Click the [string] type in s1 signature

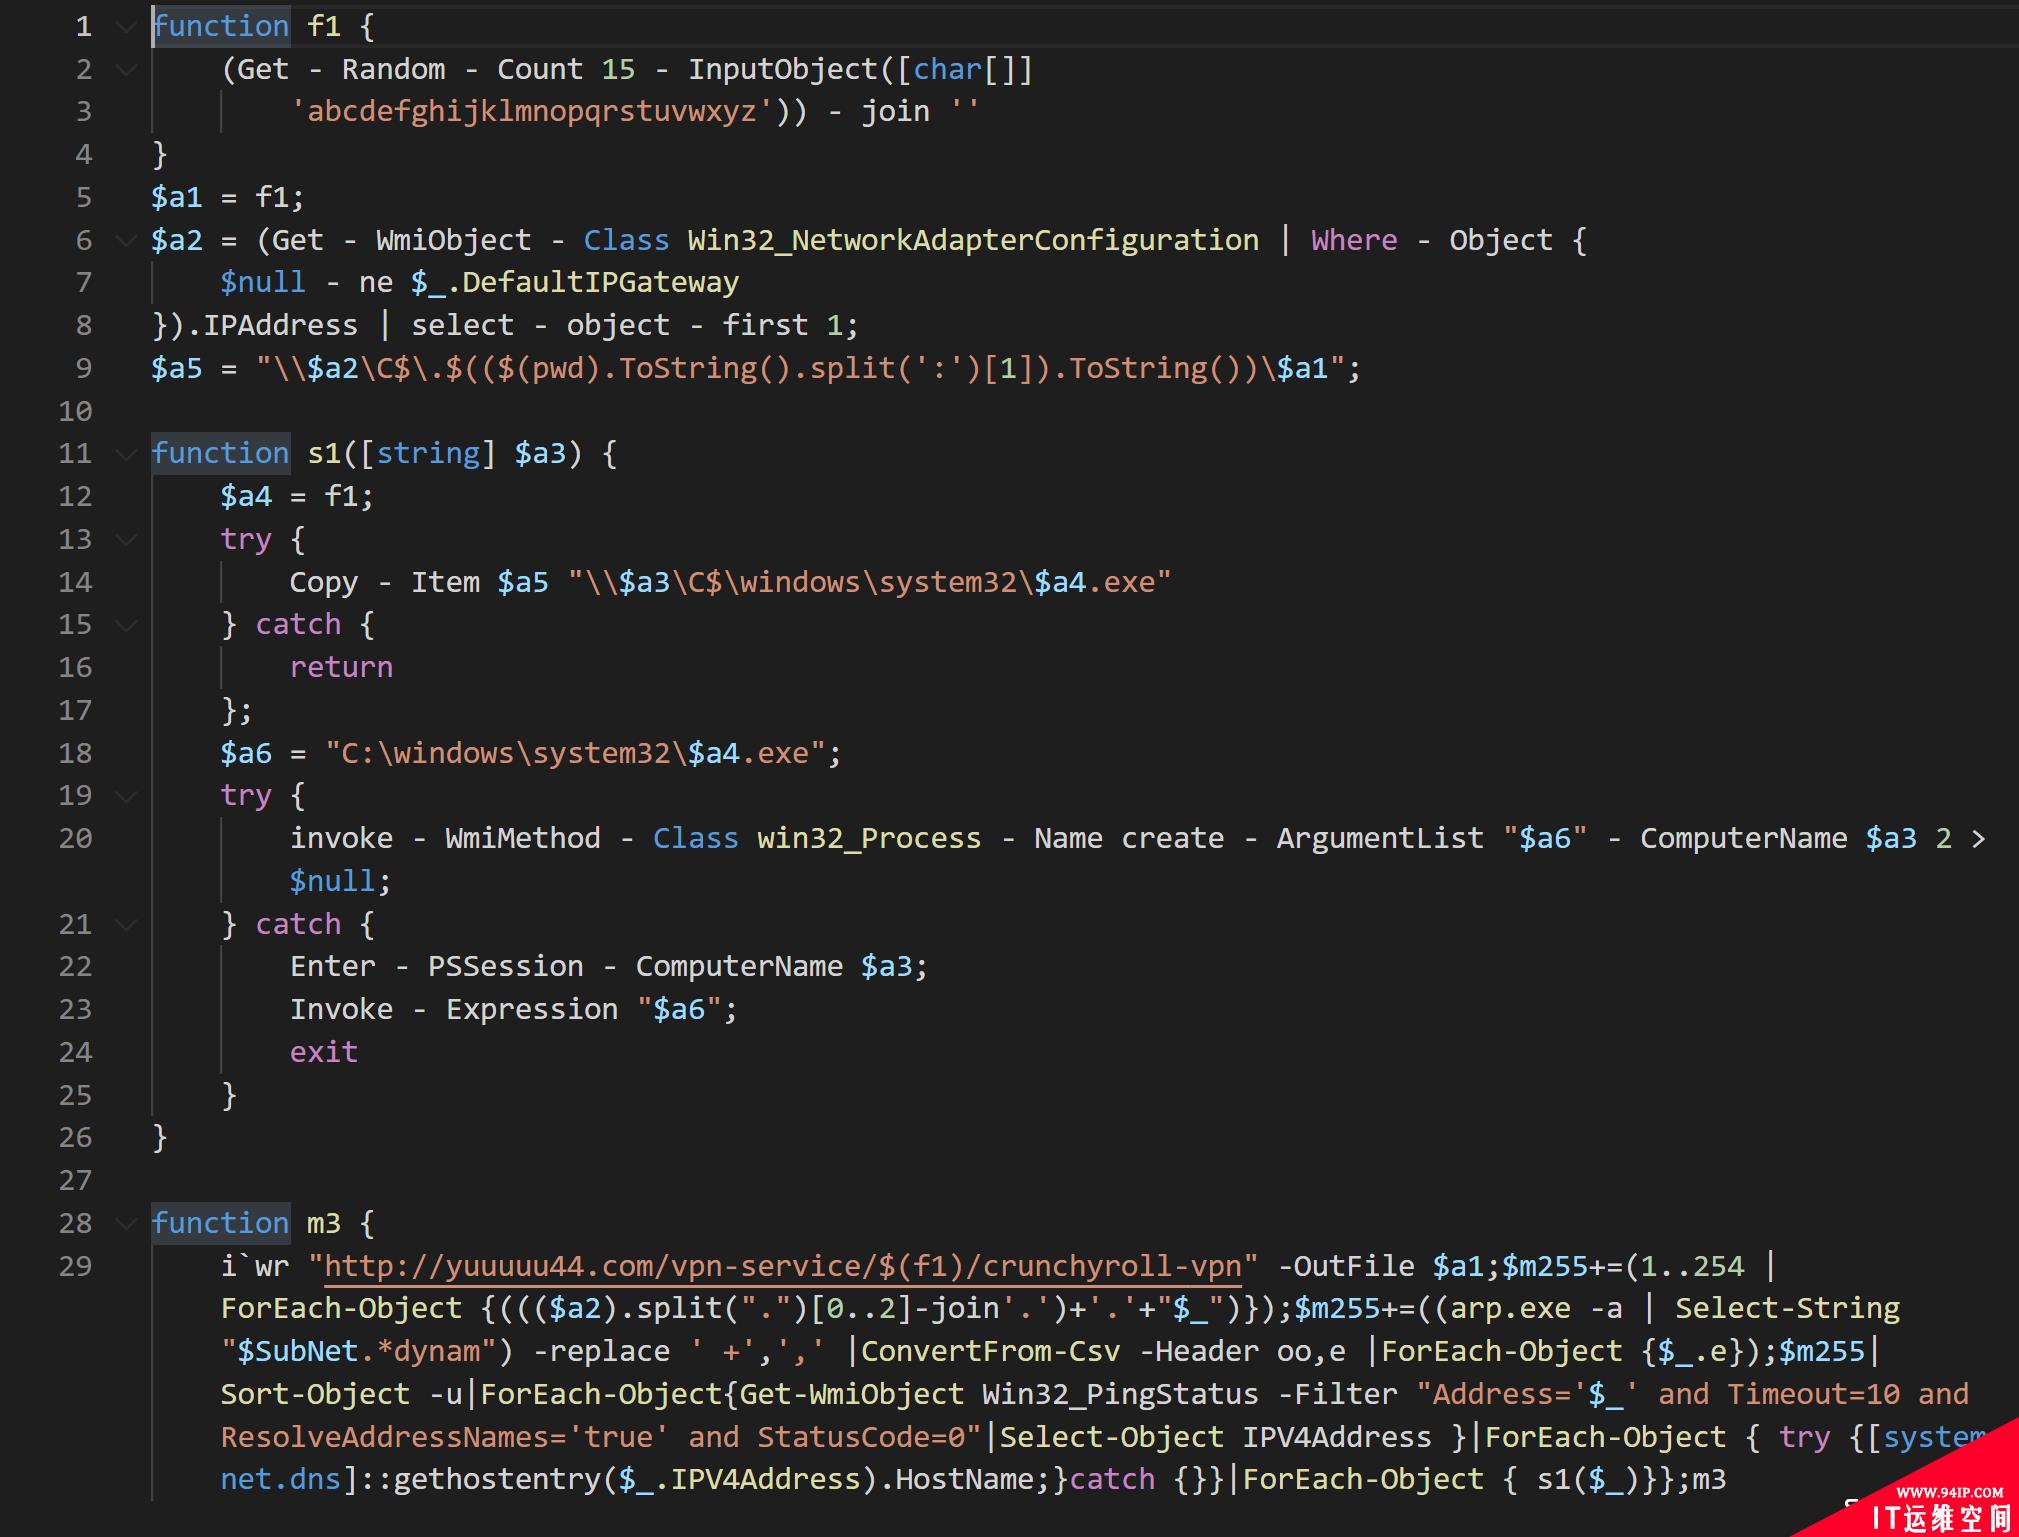point(428,454)
